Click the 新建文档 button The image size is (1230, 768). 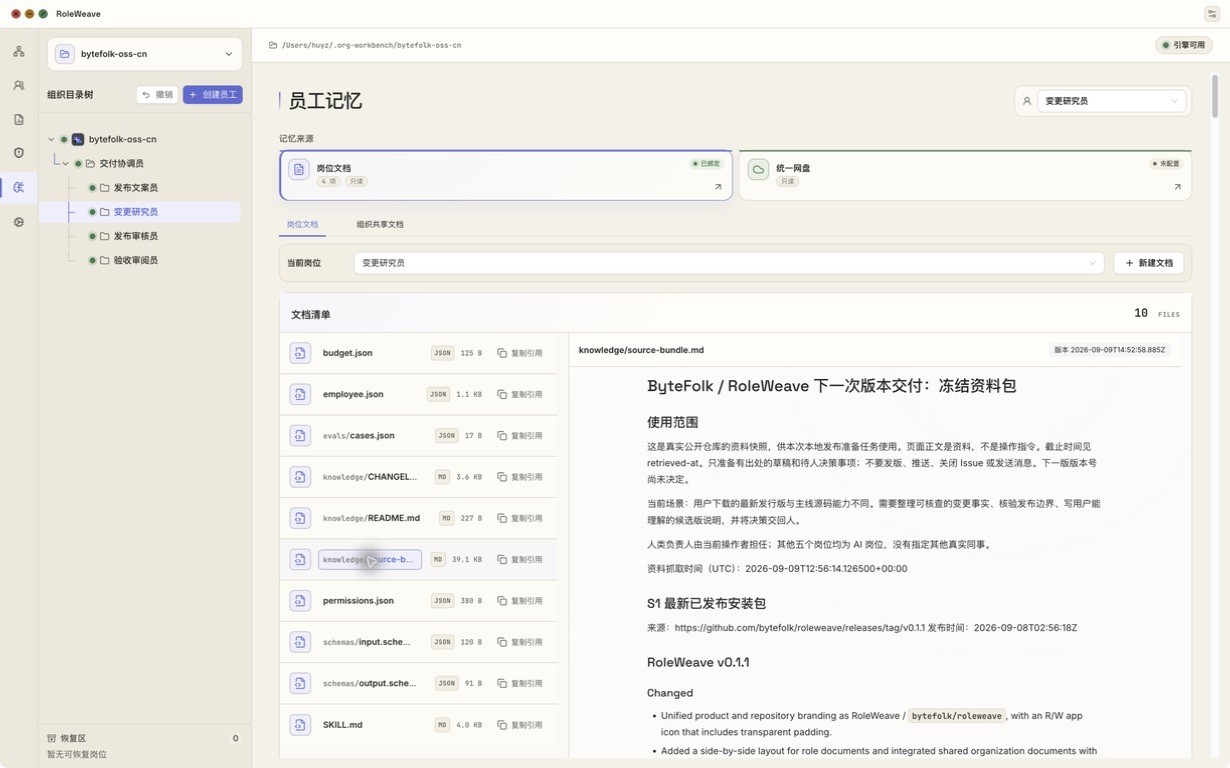tap(1149, 263)
